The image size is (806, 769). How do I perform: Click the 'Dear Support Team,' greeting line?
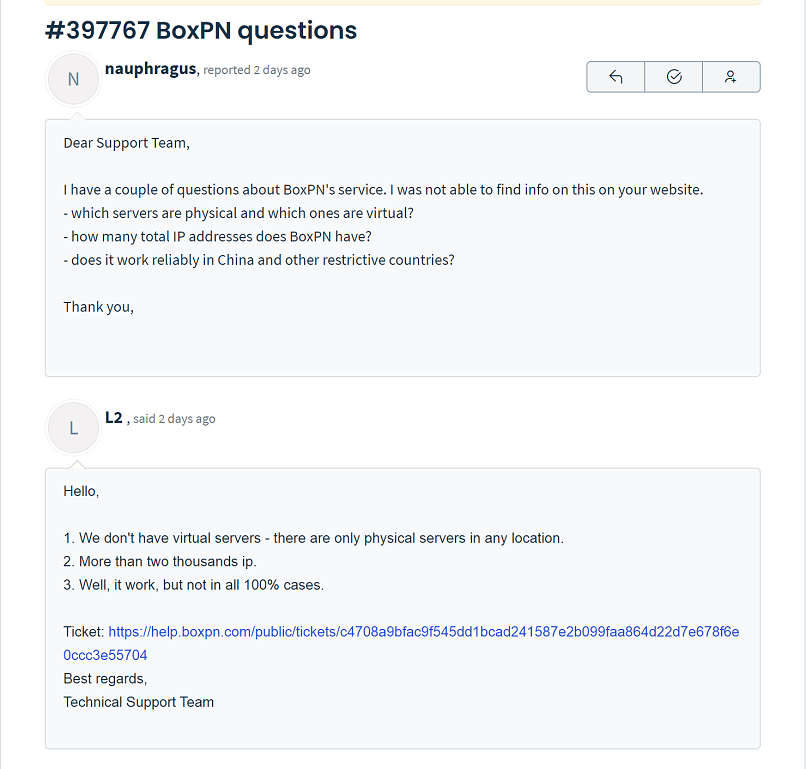point(126,143)
